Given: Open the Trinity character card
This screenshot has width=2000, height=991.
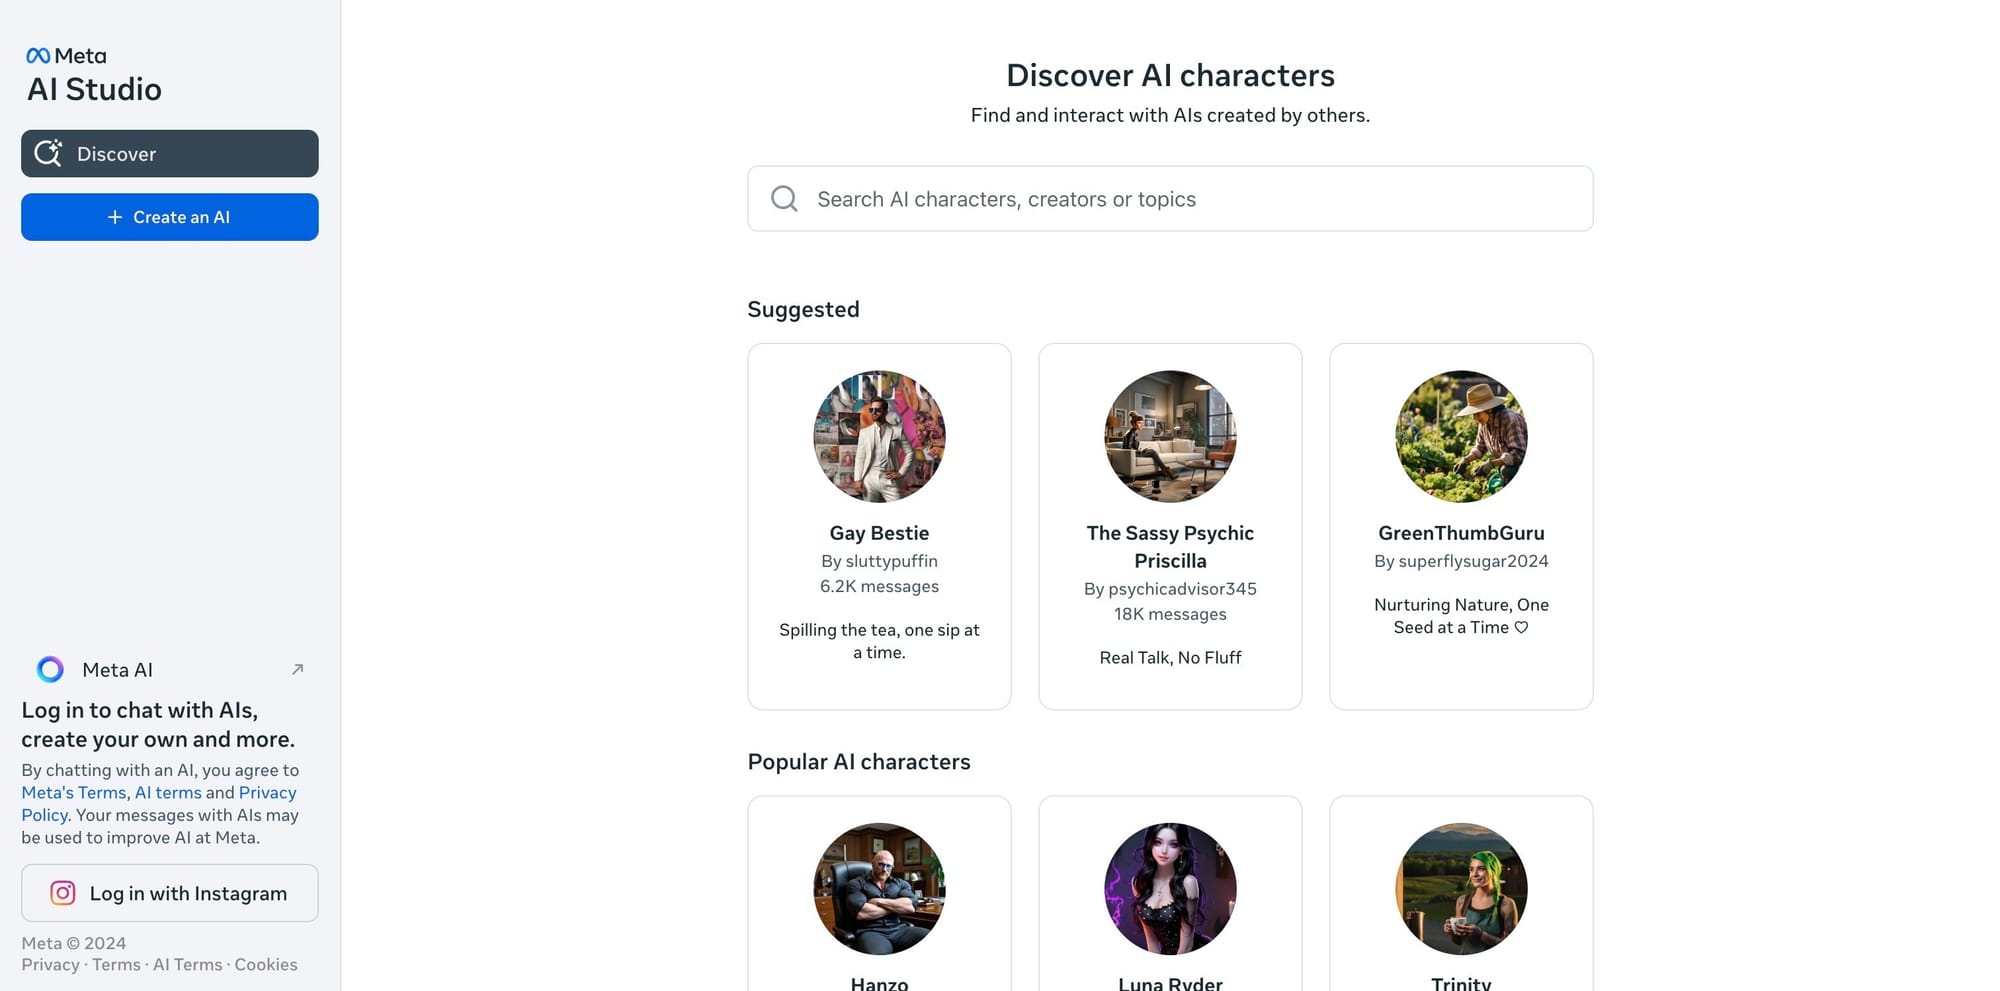Looking at the screenshot, I should tap(1461, 889).
